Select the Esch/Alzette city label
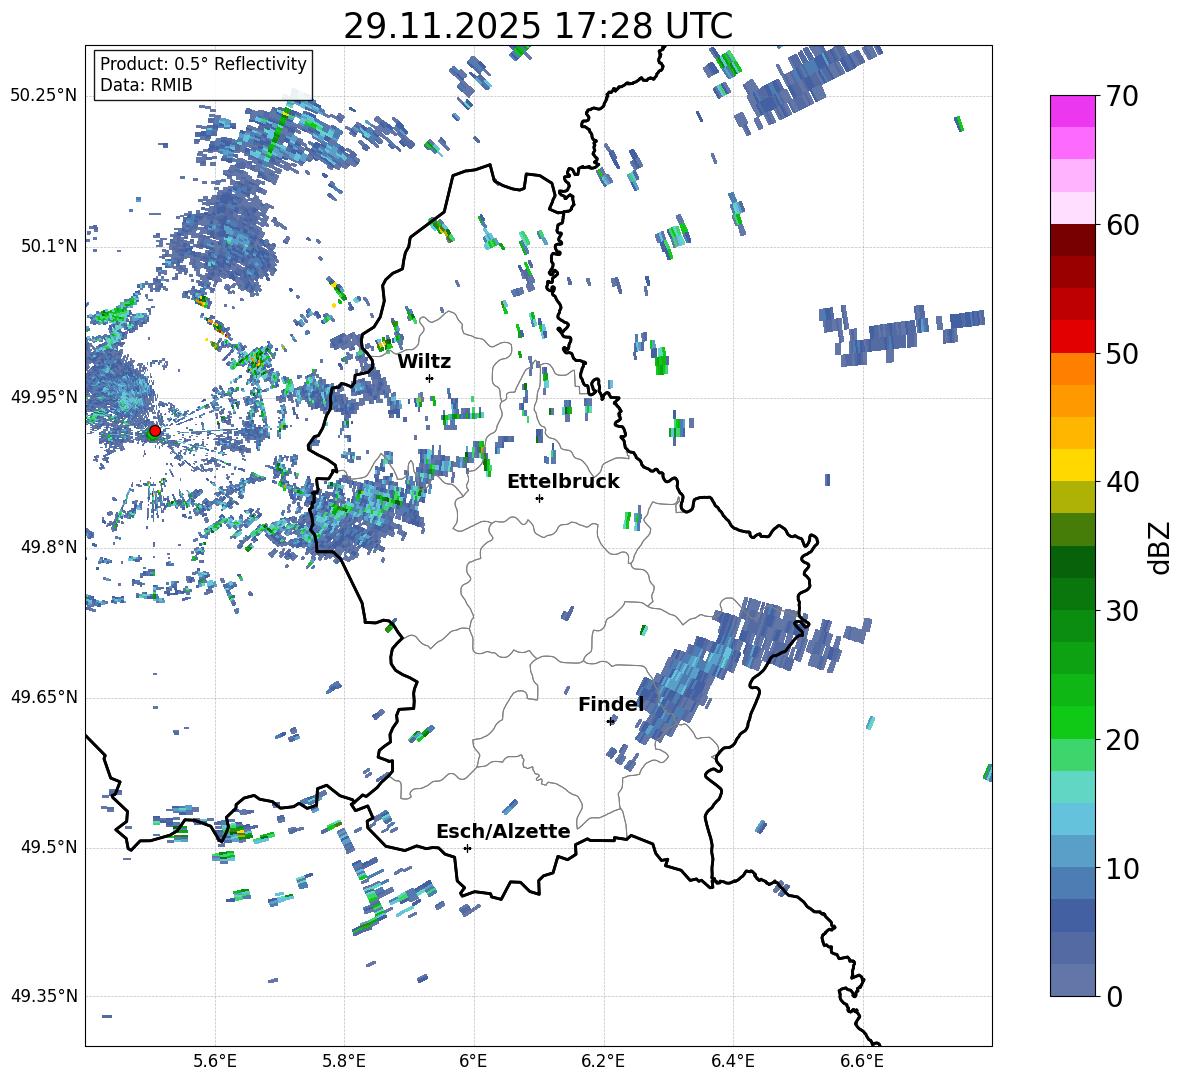Viewport: 1184px width, 1081px height. (x=503, y=831)
